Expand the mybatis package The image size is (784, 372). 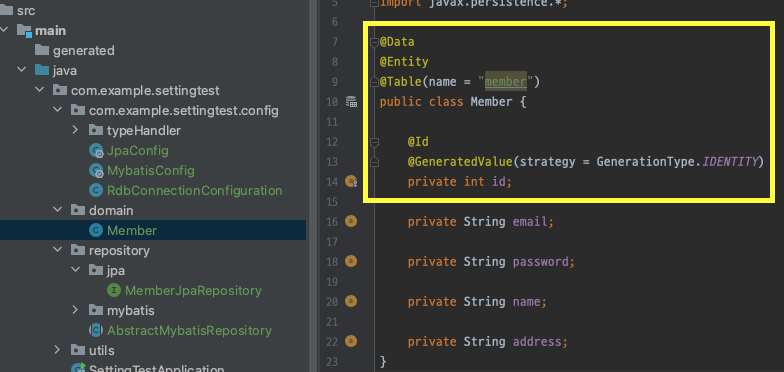point(76,310)
